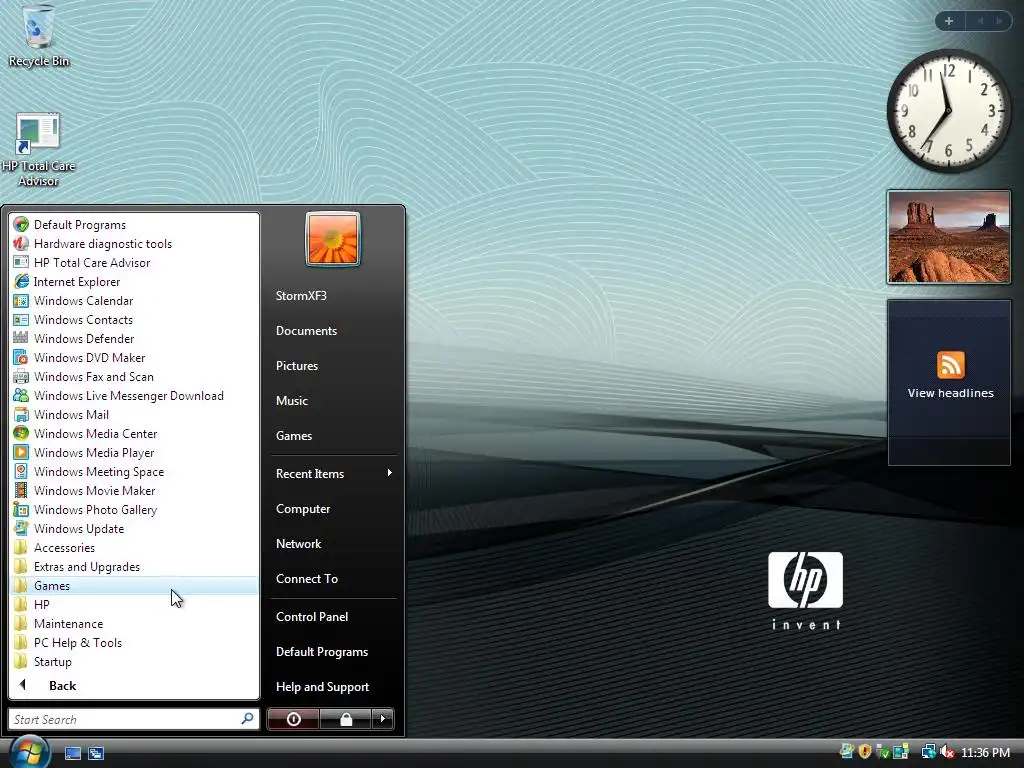
Task: Click the 11:36 PM taskbar clock
Action: pos(985,752)
